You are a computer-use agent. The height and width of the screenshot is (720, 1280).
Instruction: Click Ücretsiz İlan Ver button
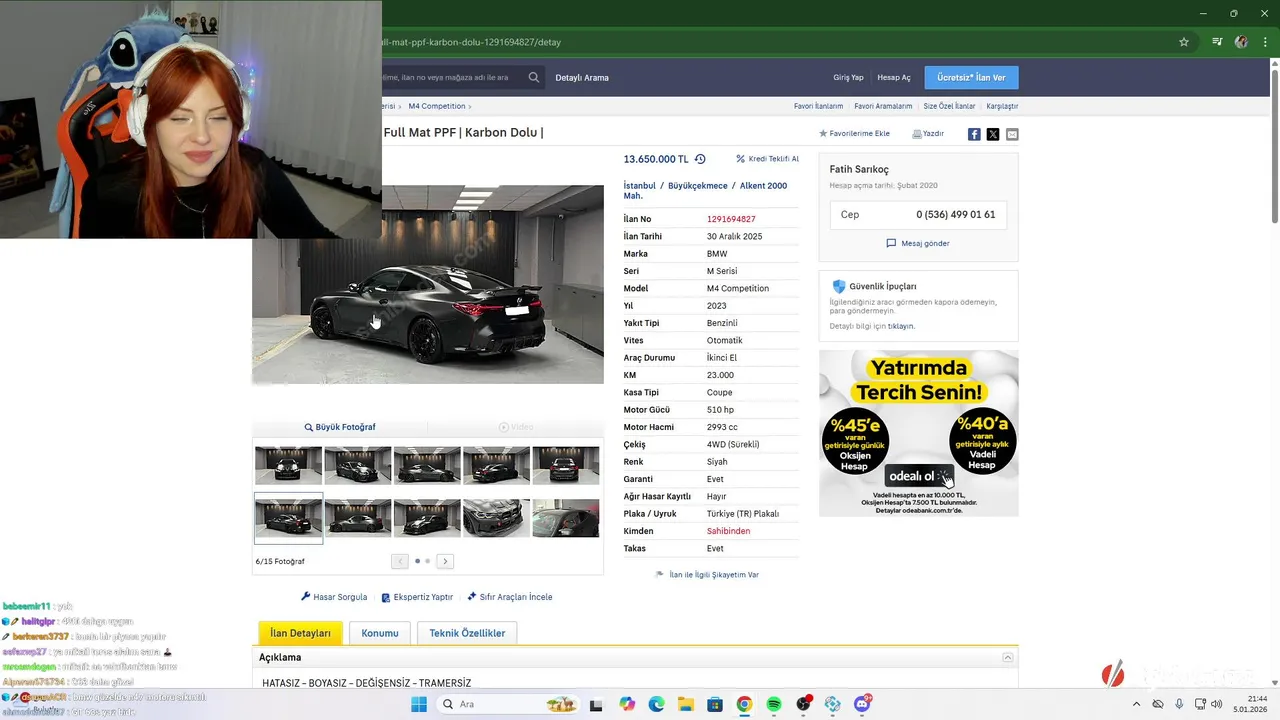[971, 77]
